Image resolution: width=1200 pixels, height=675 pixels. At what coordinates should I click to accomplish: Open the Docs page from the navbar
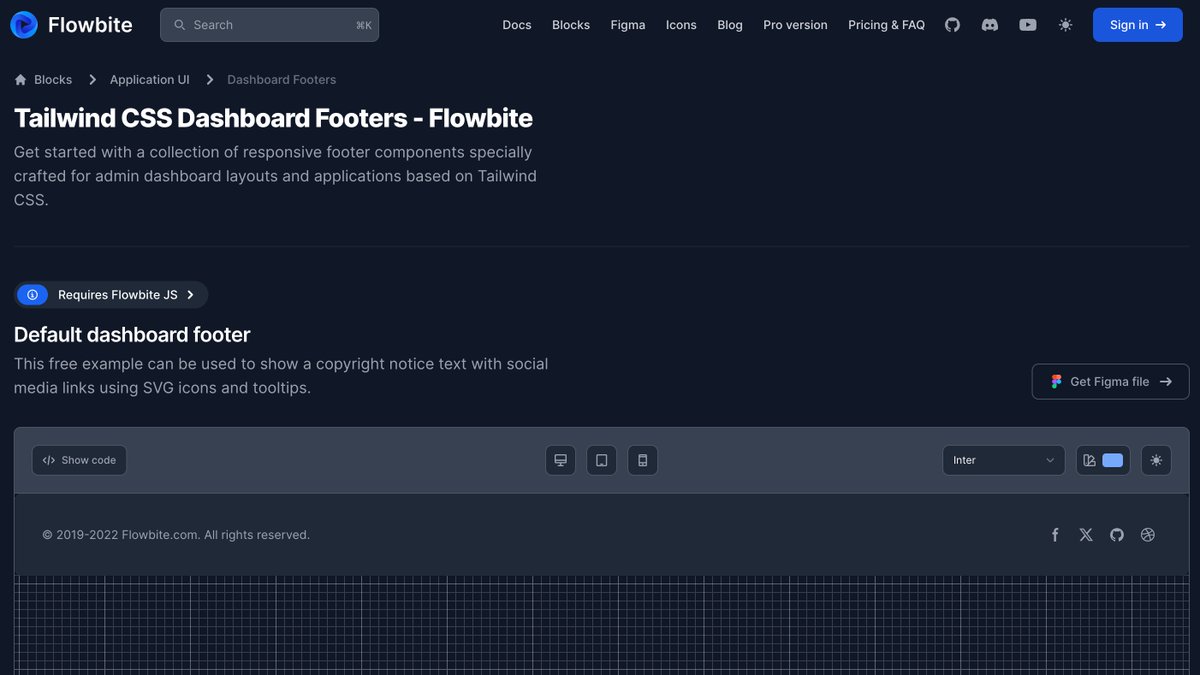click(517, 24)
